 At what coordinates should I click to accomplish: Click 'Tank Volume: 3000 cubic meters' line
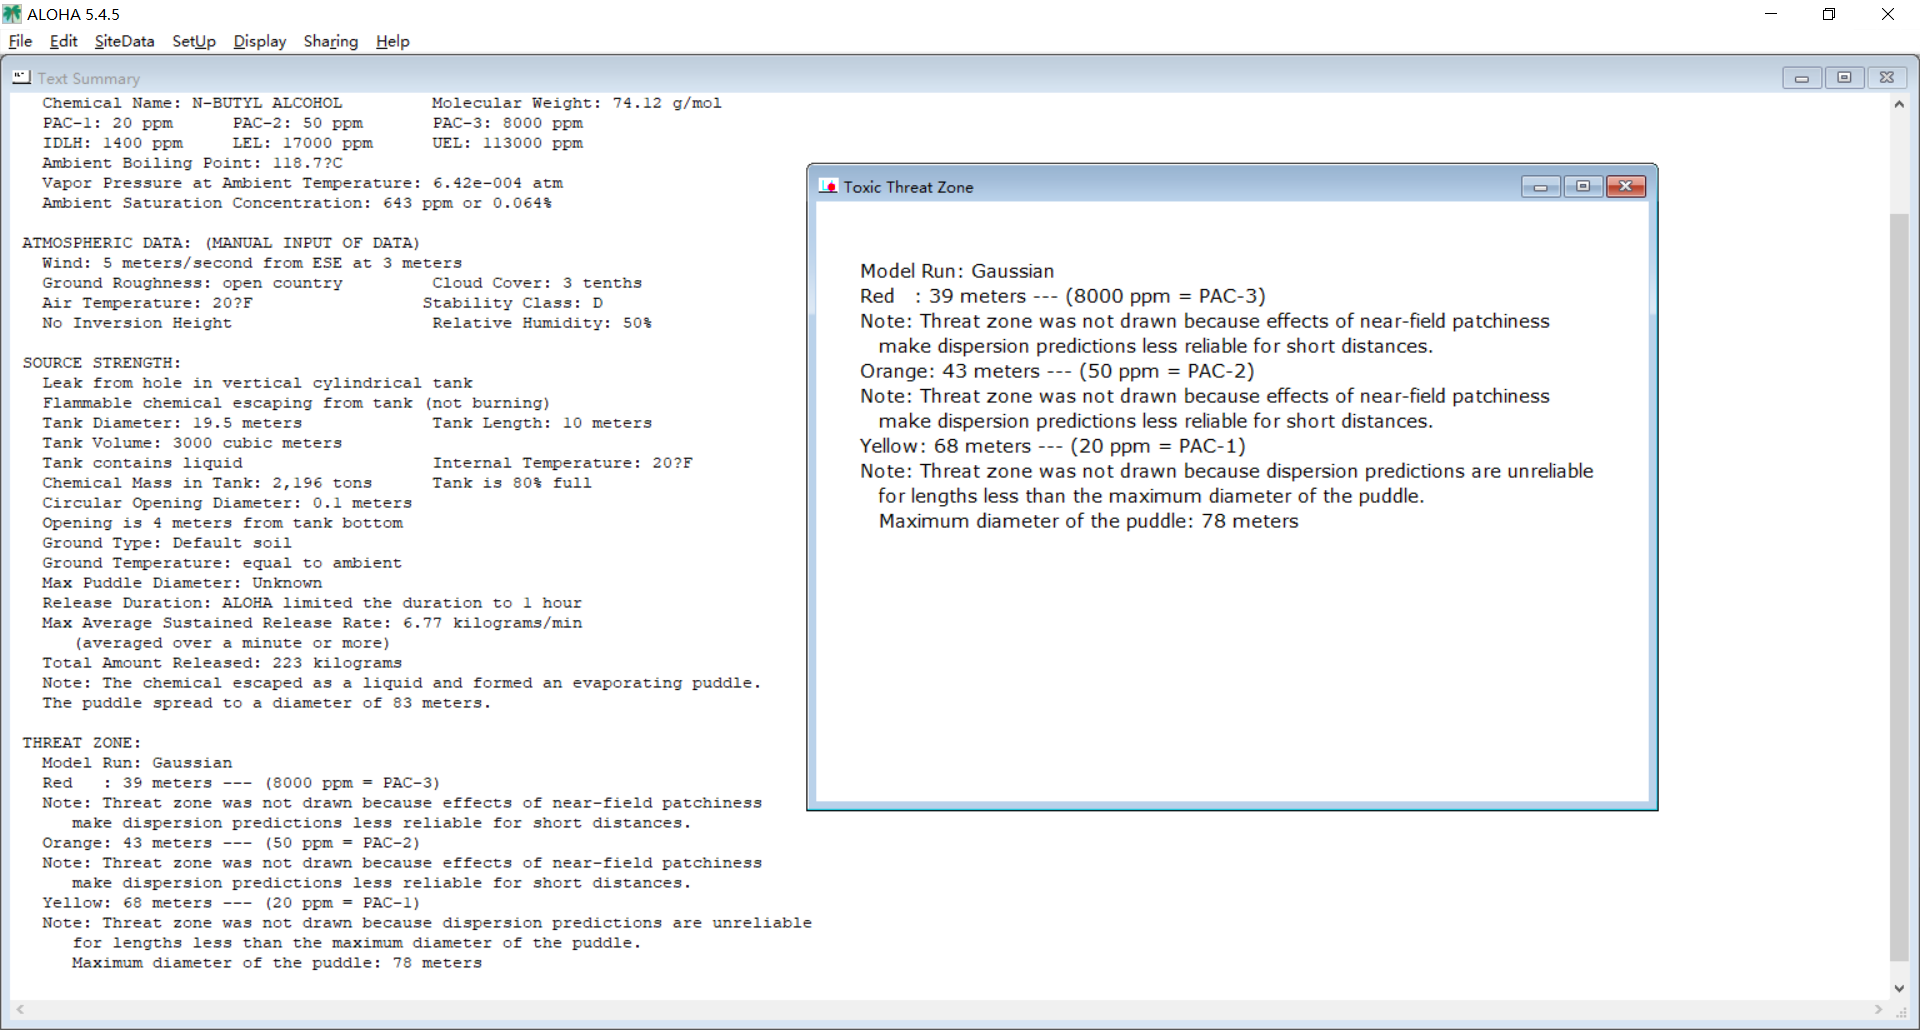click(x=192, y=443)
